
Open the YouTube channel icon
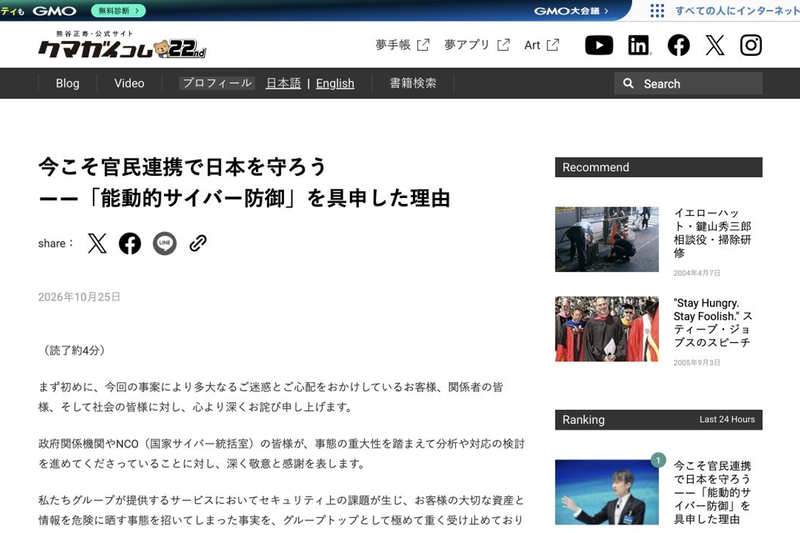599,45
